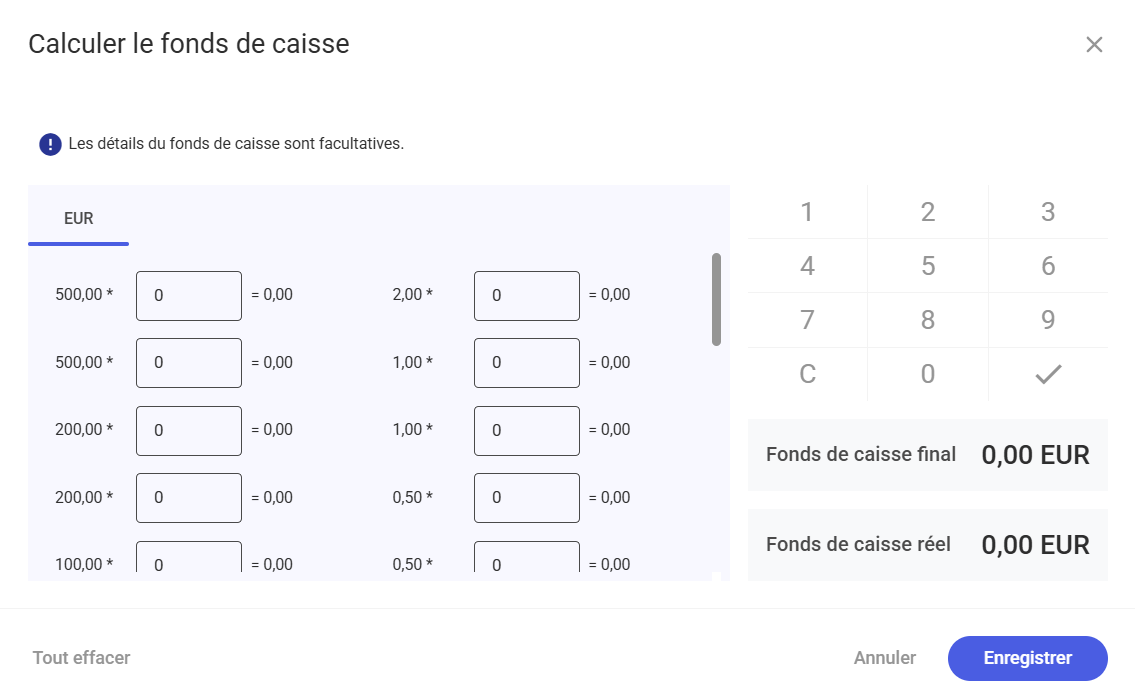1135x696 pixels.
Task: Tap the number 7 keypad key
Action: tap(807, 320)
